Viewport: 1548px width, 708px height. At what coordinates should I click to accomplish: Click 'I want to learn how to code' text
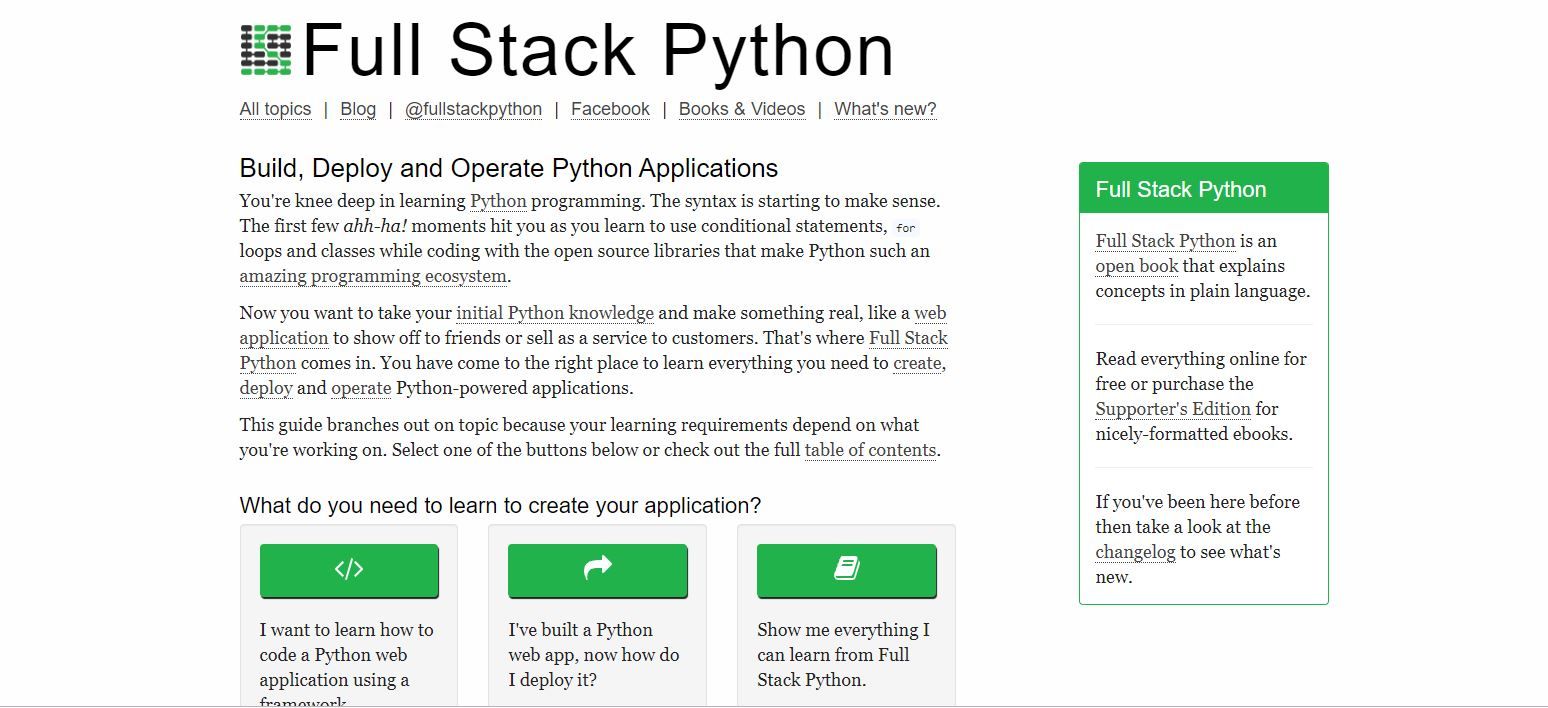(347, 662)
